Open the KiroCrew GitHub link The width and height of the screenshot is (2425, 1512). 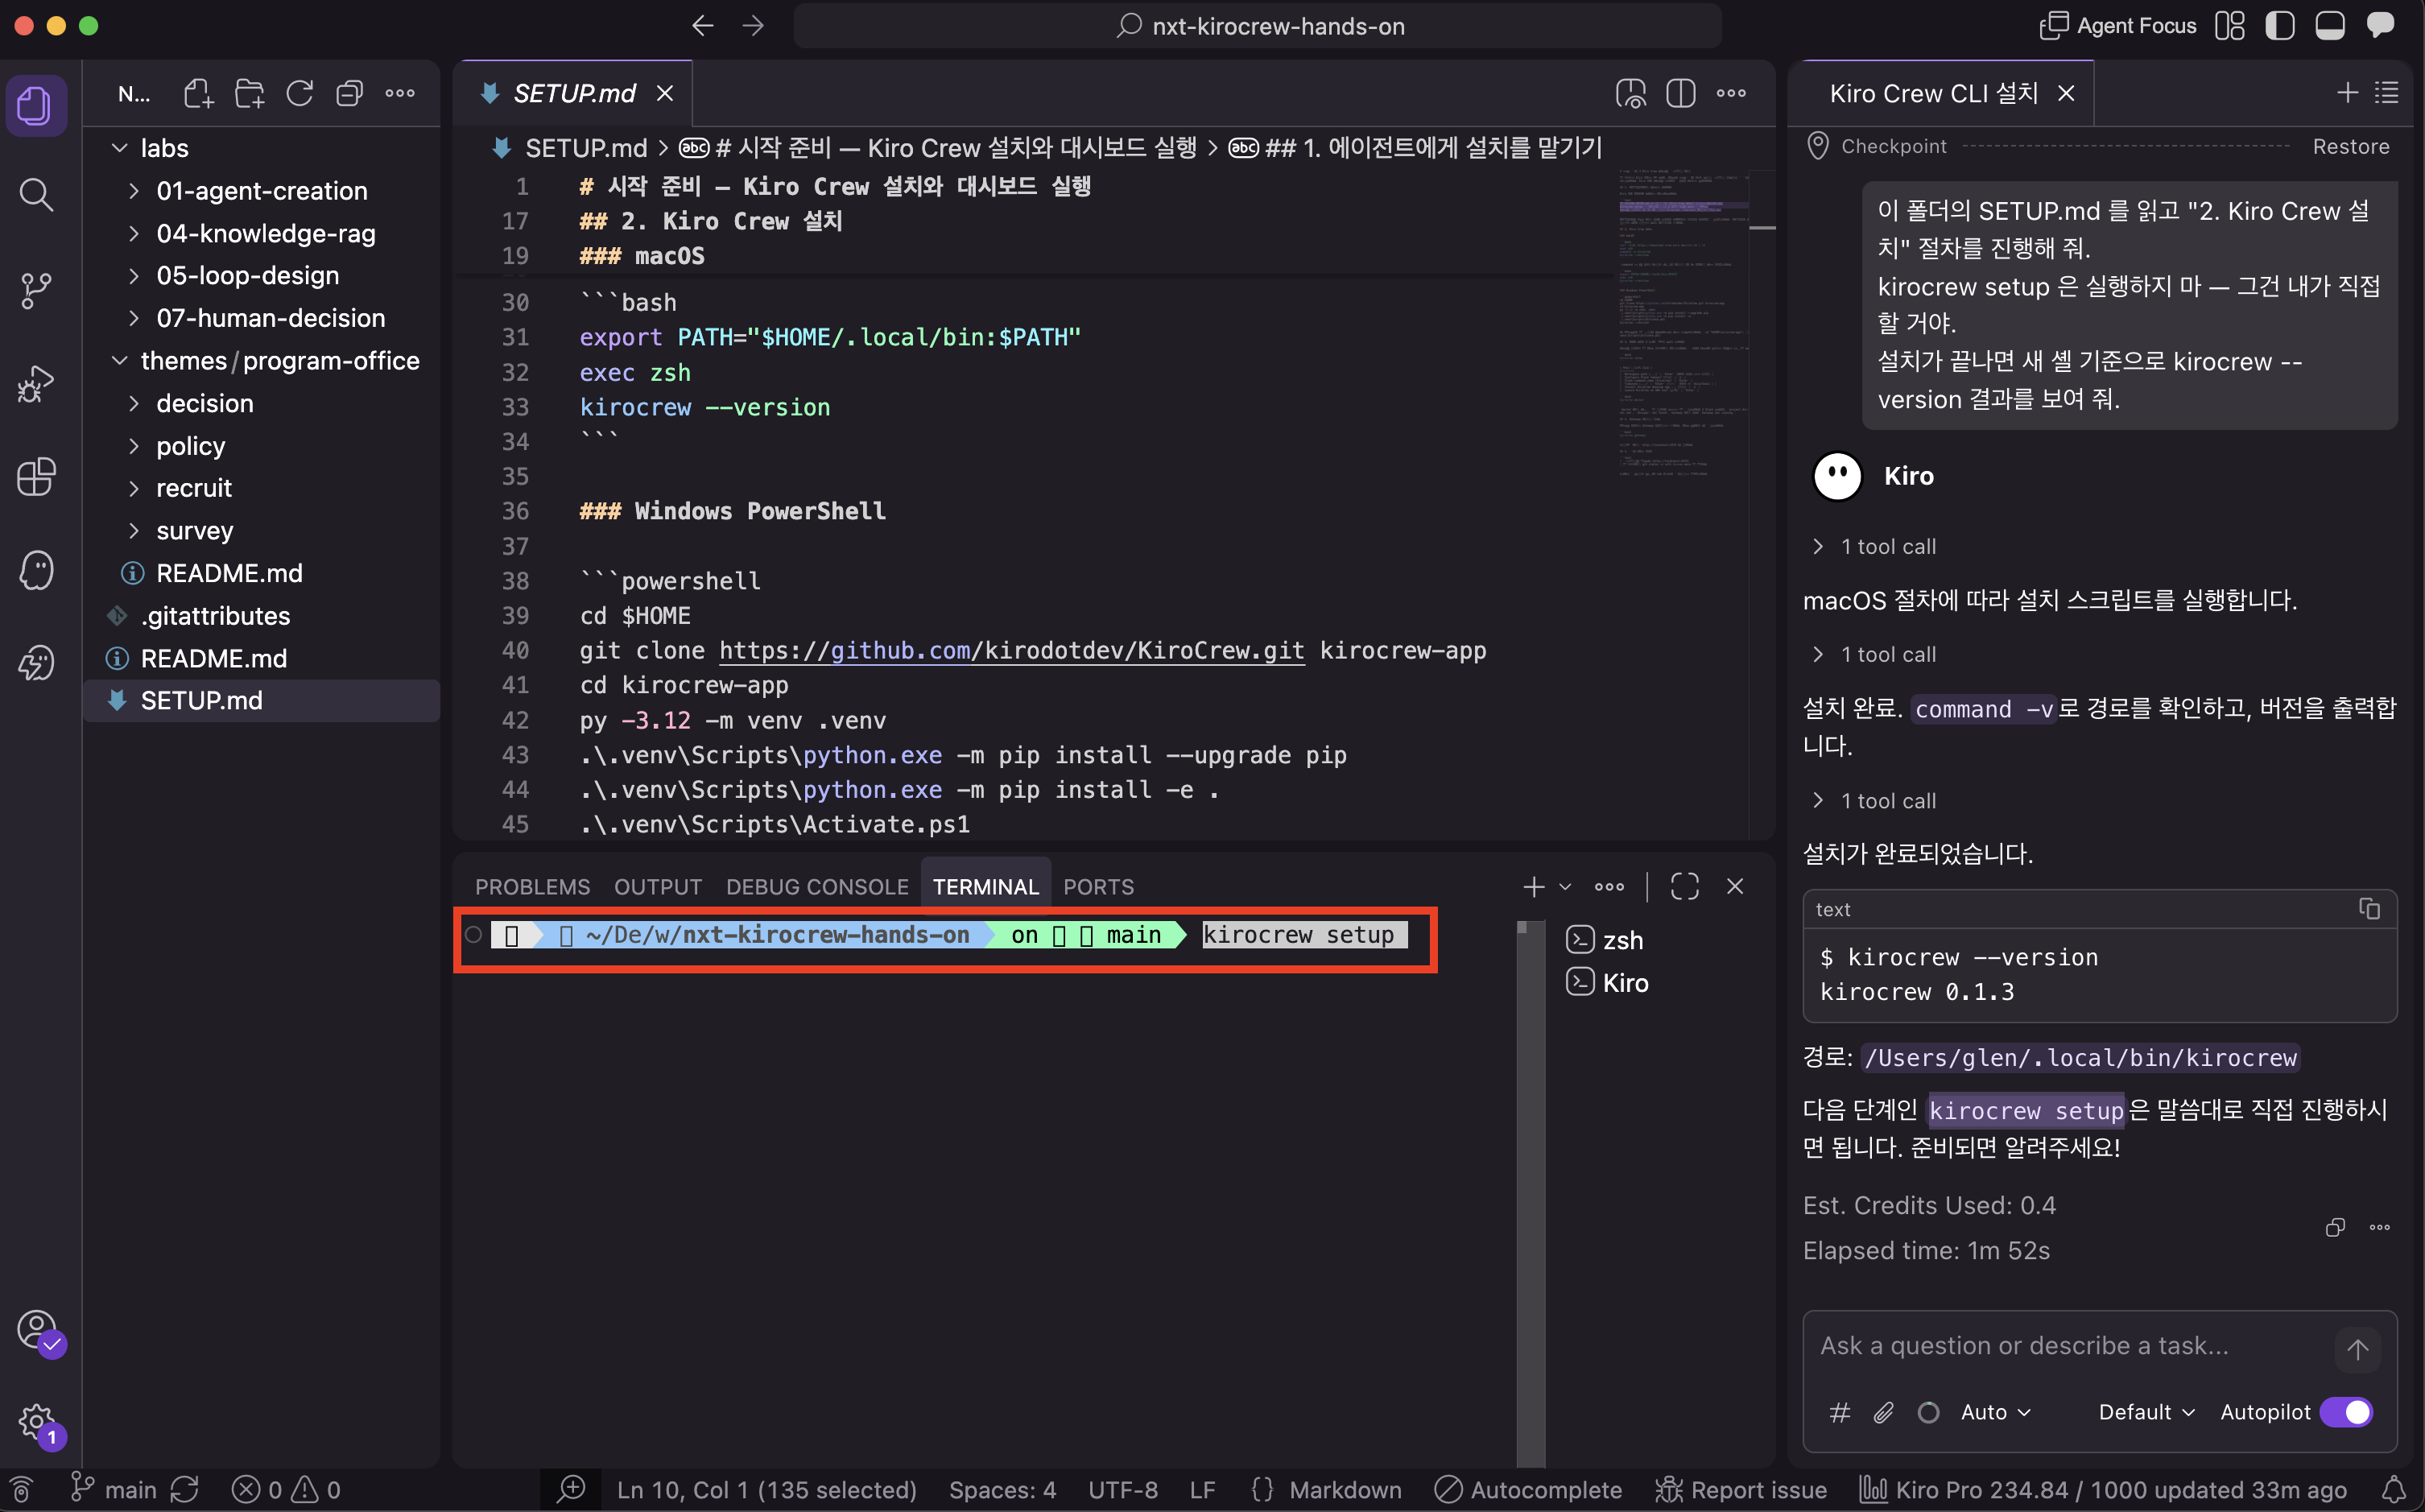coord(1011,651)
